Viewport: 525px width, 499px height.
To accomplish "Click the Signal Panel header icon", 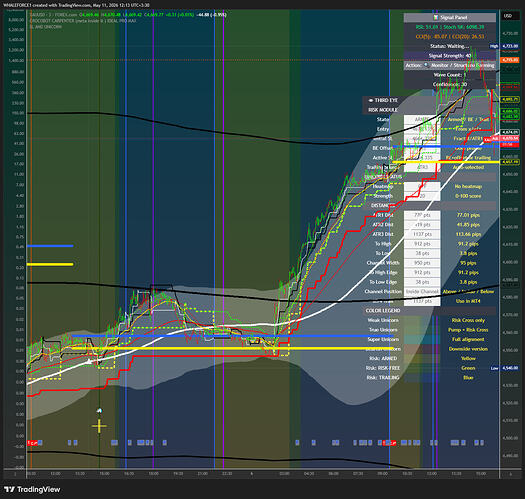I will (x=436, y=17).
